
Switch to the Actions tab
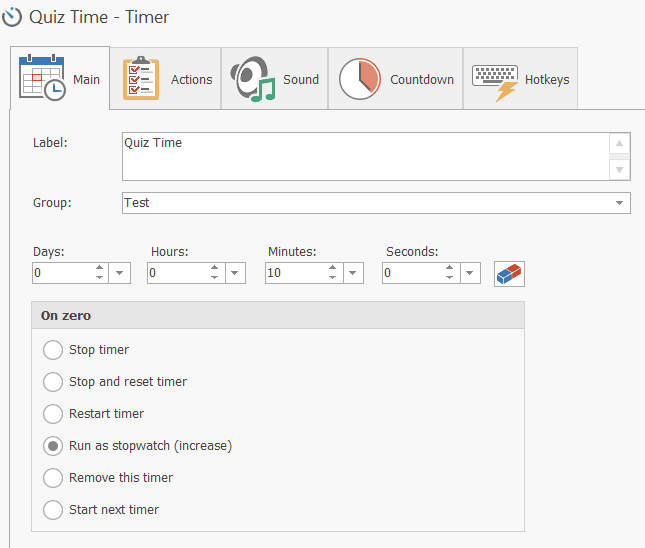tap(166, 78)
